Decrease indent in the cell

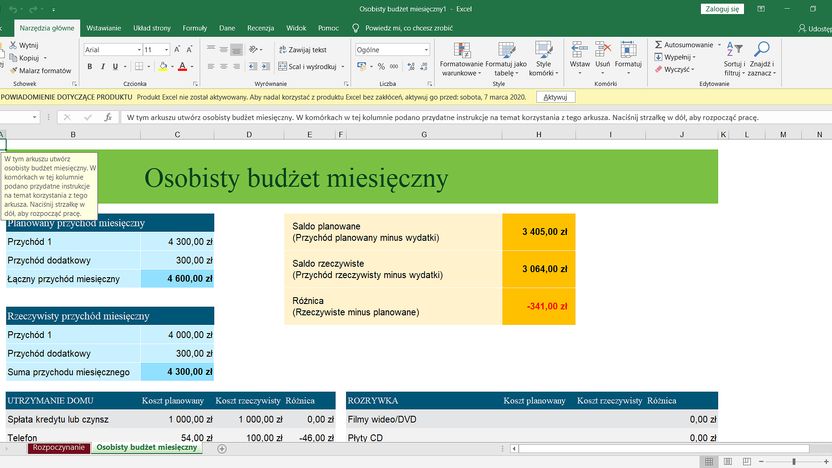253,66
